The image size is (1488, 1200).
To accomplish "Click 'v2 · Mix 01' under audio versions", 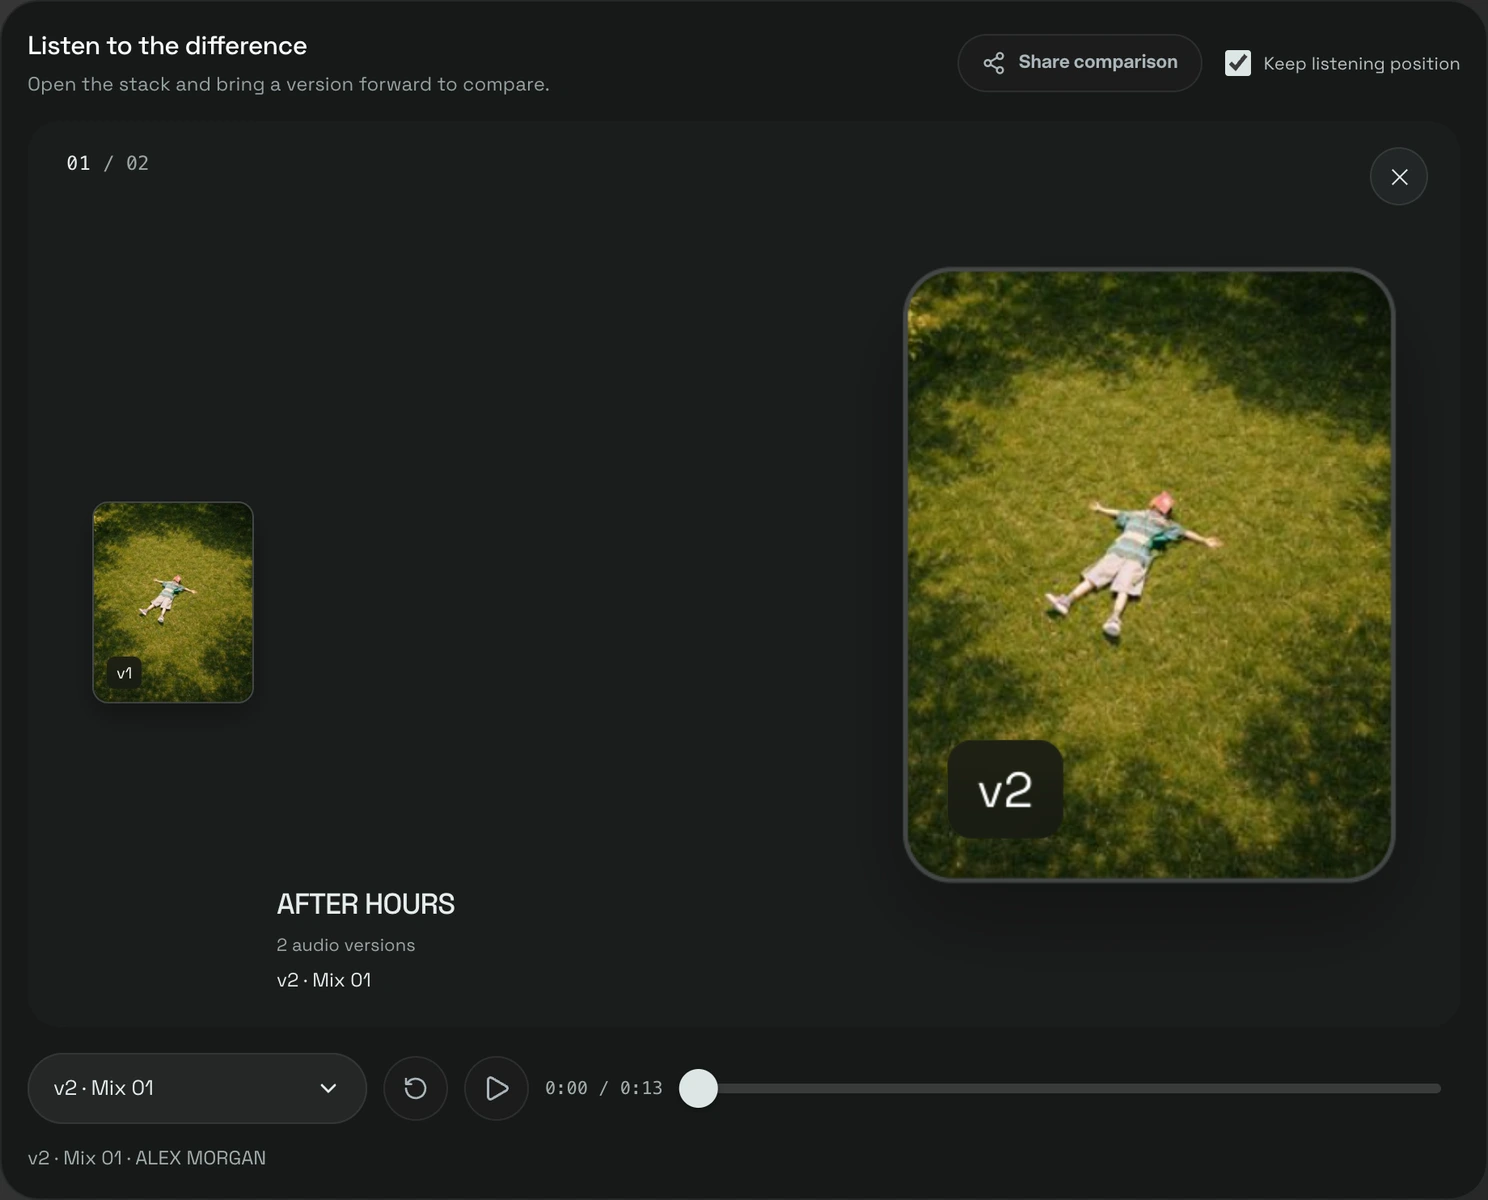I will (x=324, y=980).
